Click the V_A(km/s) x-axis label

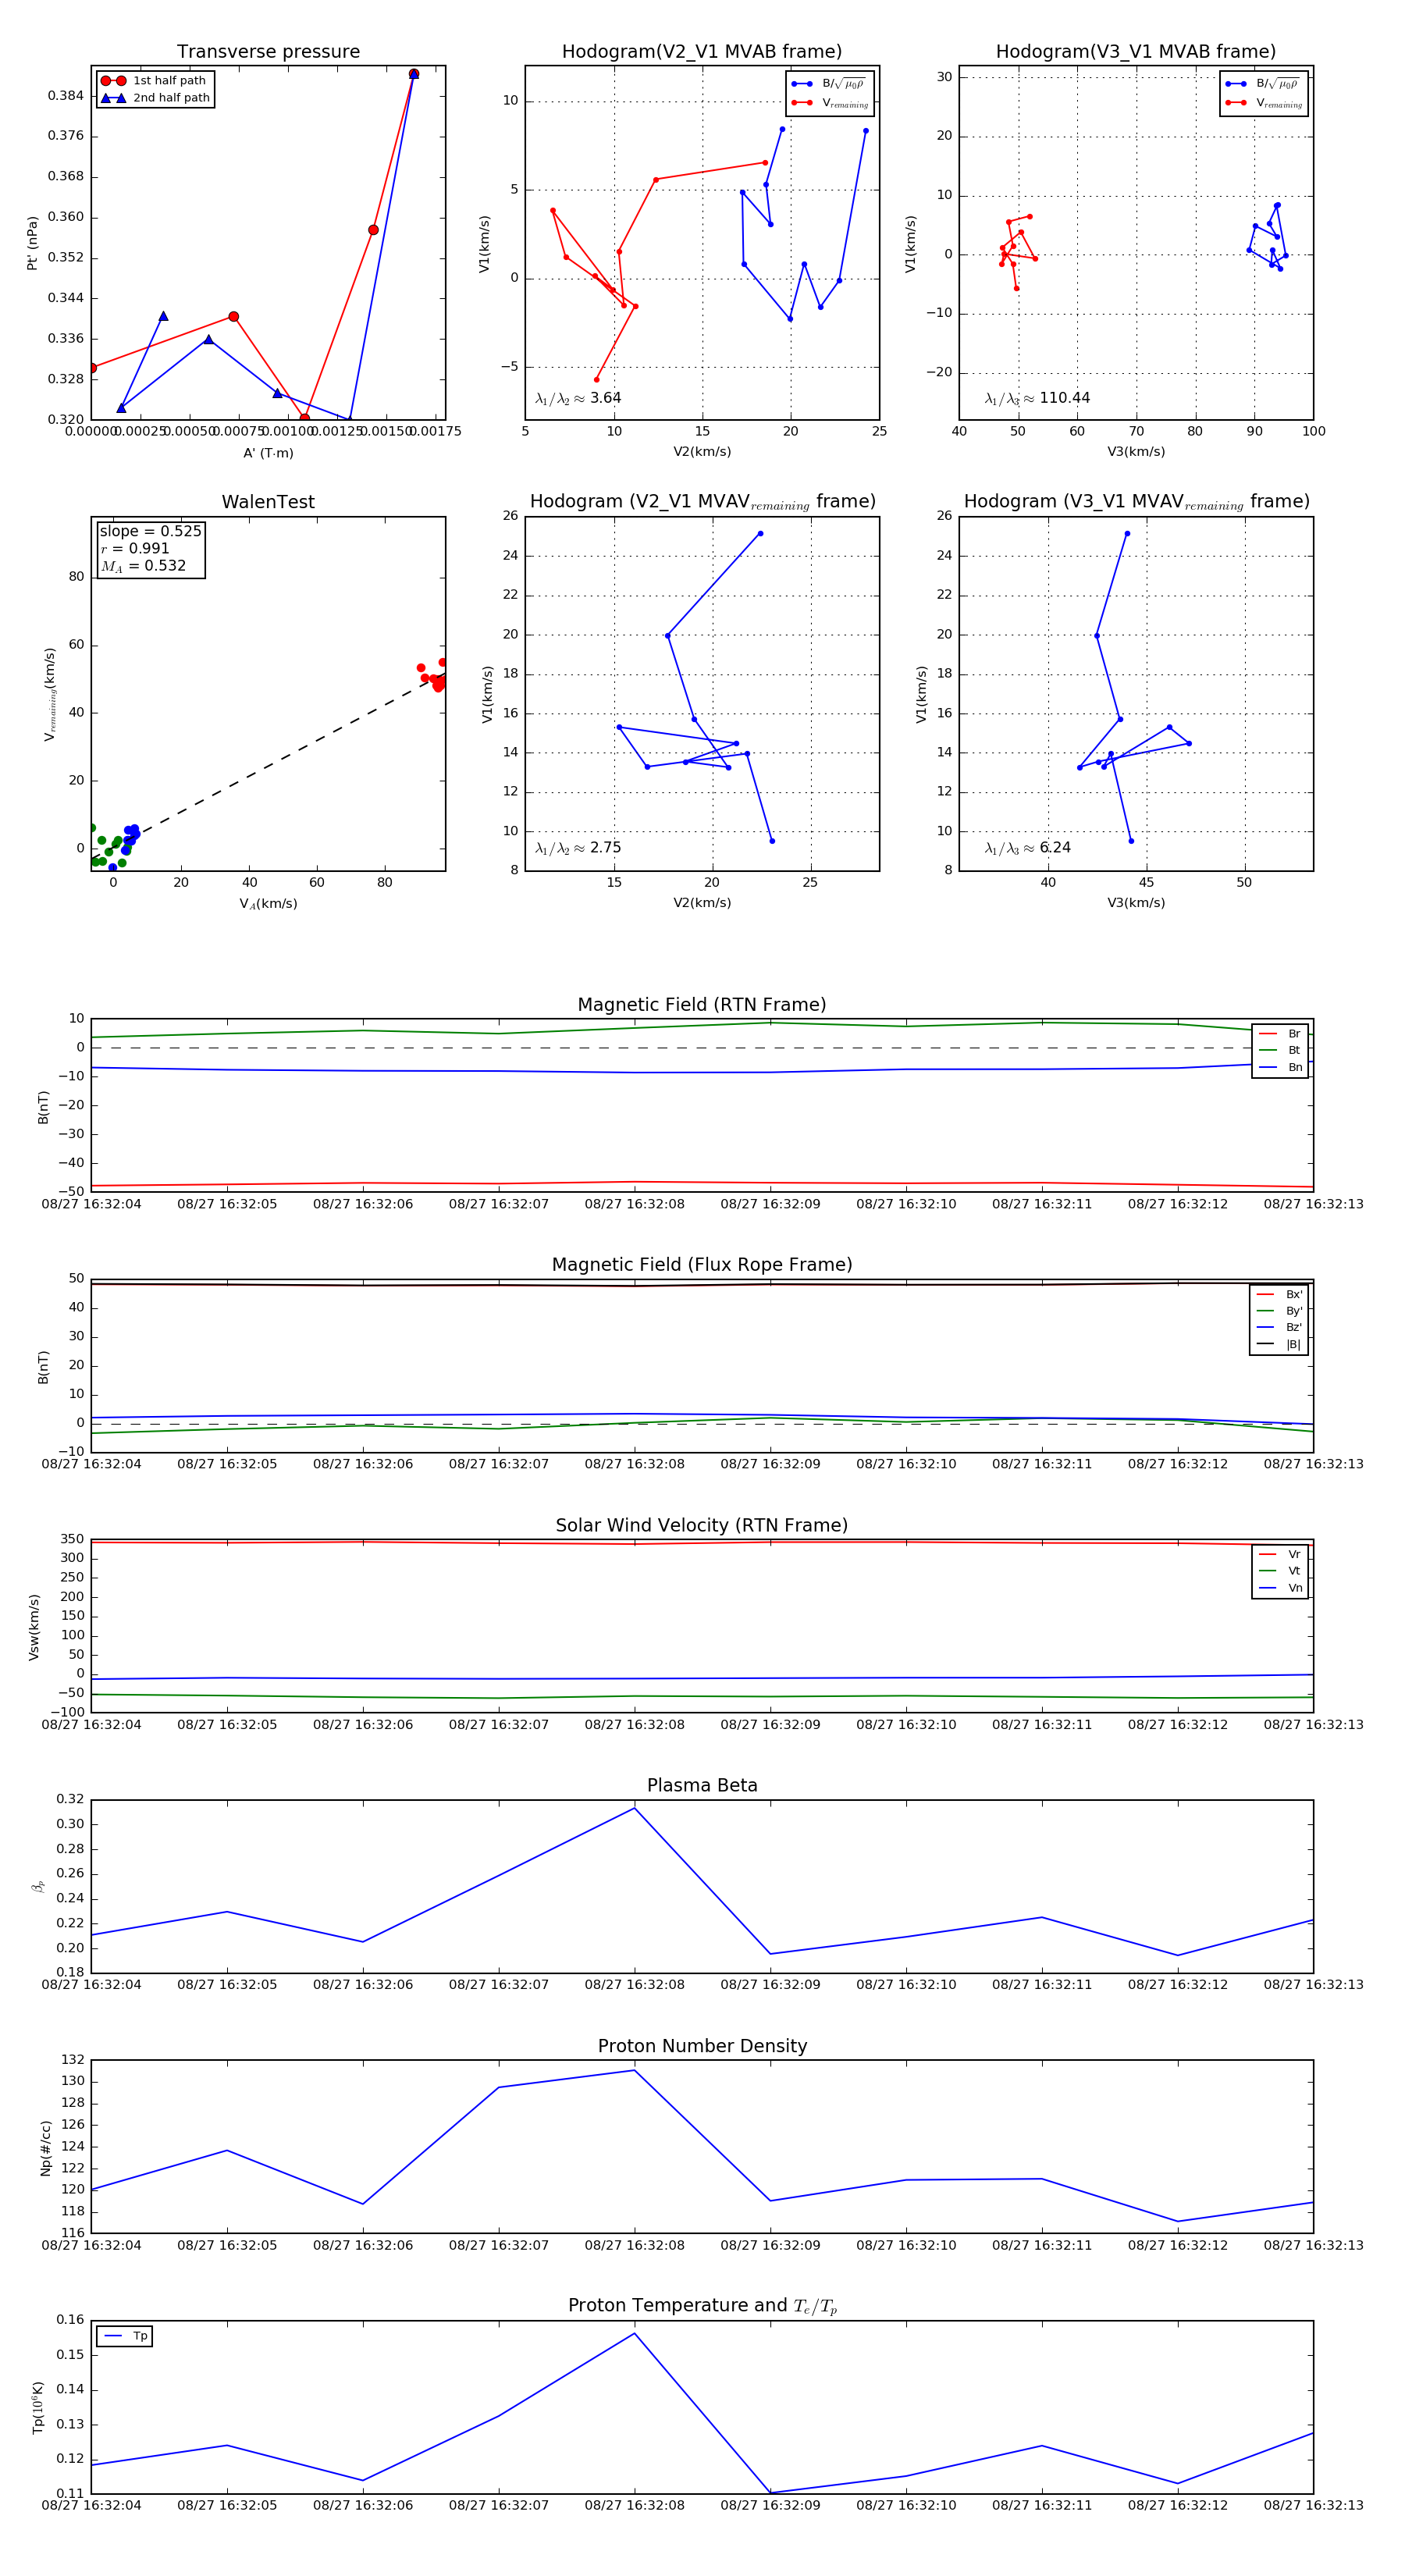pyautogui.click(x=268, y=904)
